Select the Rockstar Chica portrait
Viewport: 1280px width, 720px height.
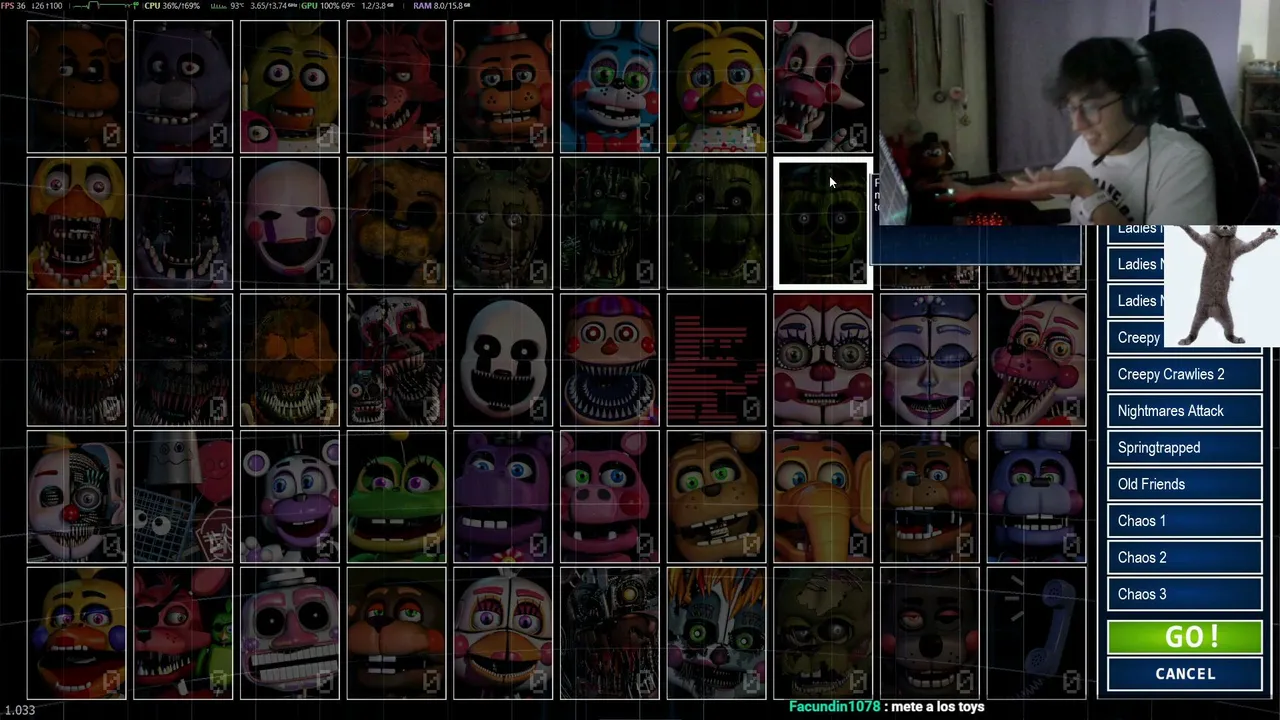pos(76,634)
